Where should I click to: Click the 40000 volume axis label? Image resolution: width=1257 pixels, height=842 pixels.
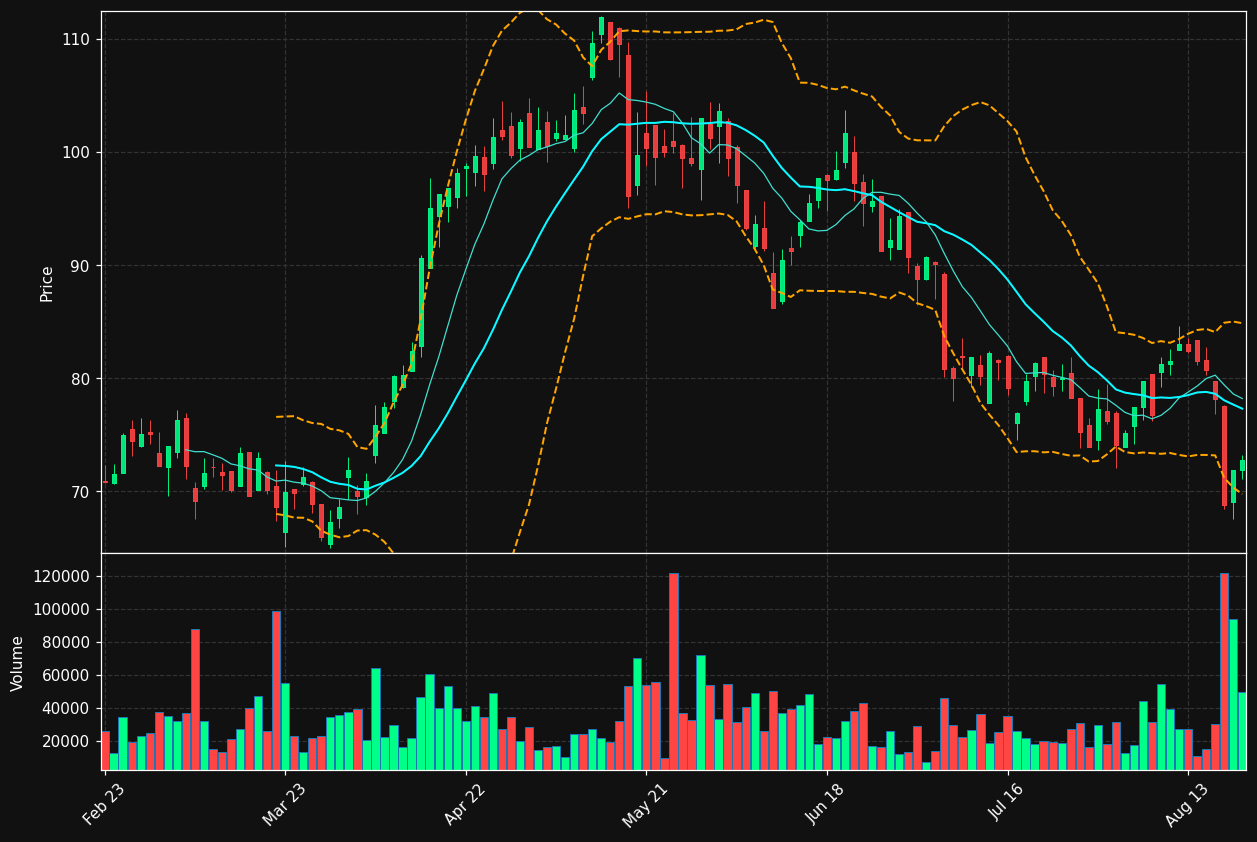tap(68, 708)
